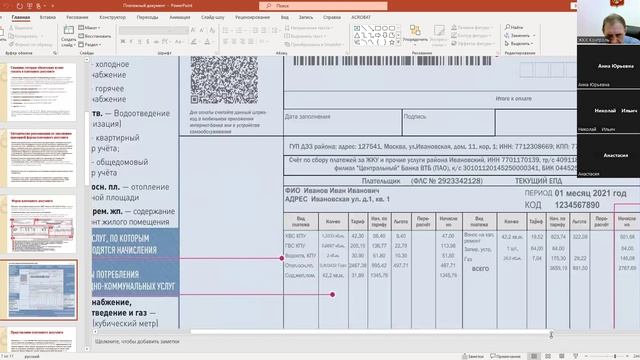Image resolution: width=640 pixels, height=360 pixels.
Task: Open the Вид tab
Action: pyautogui.click(x=284, y=17)
